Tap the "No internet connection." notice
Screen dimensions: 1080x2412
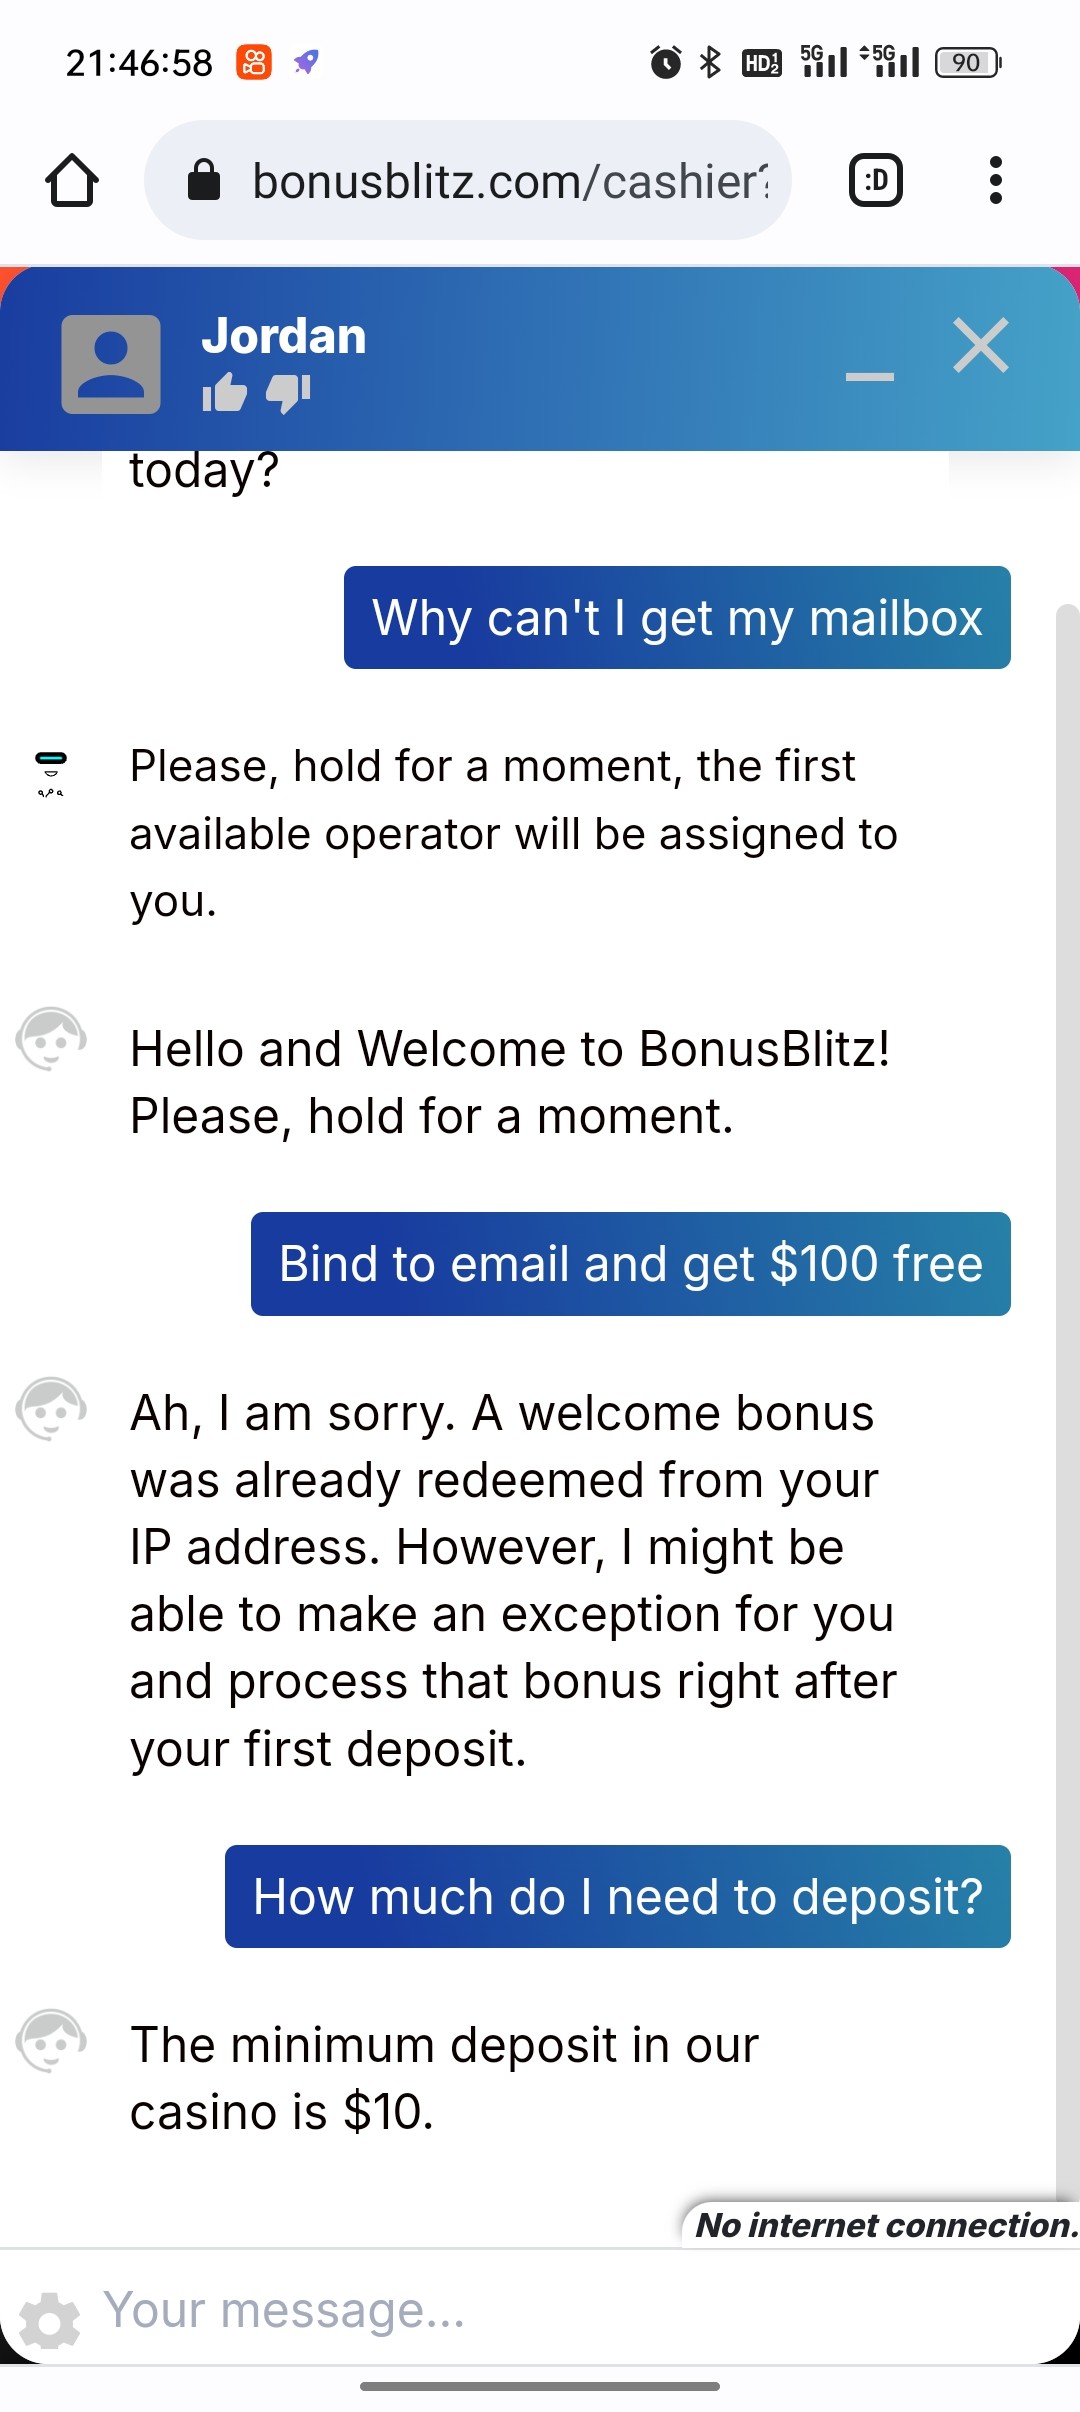884,2225
